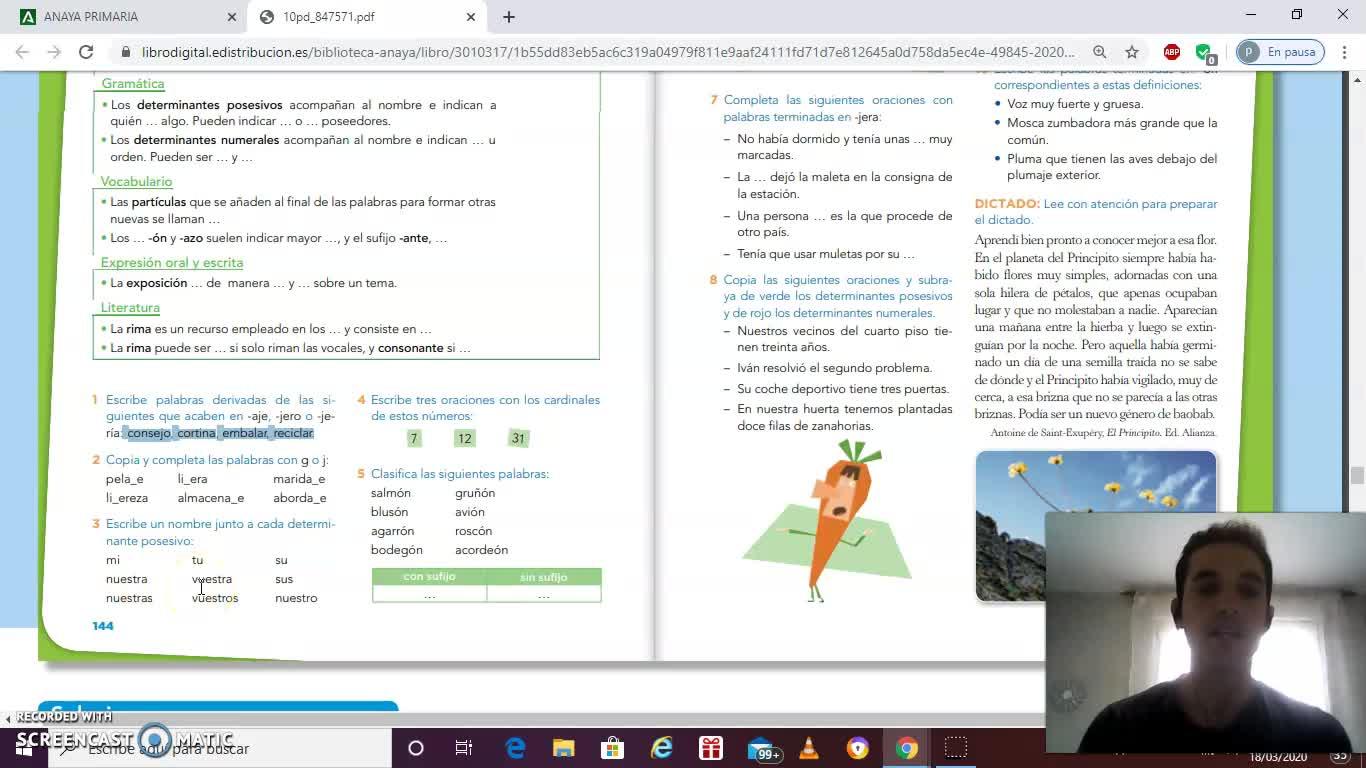Click the taskbar search box
Viewport: 1366px width, 768px height.
(x=220, y=748)
